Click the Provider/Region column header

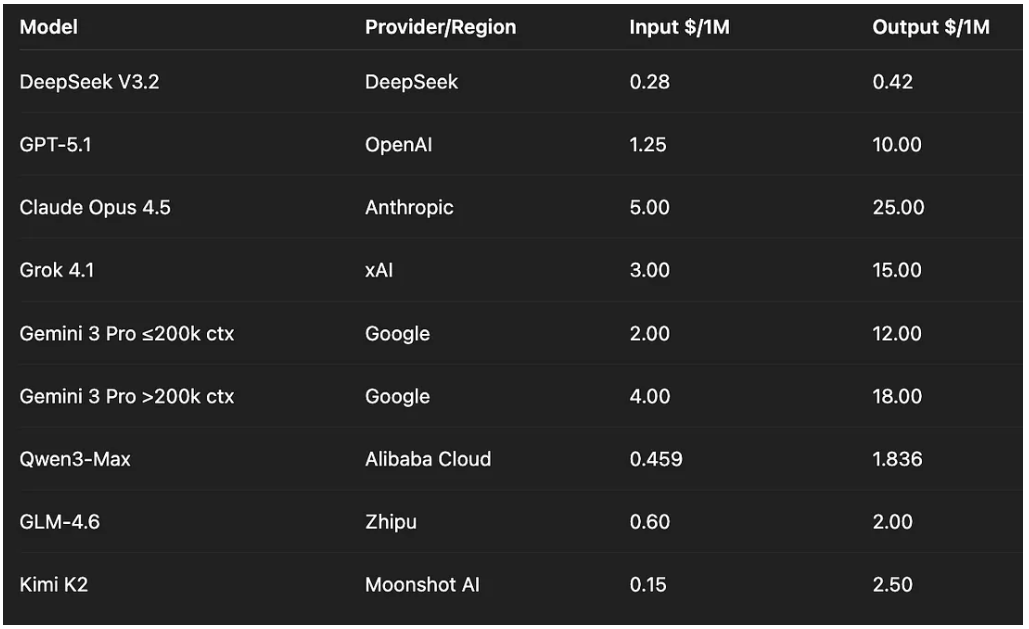(440, 27)
